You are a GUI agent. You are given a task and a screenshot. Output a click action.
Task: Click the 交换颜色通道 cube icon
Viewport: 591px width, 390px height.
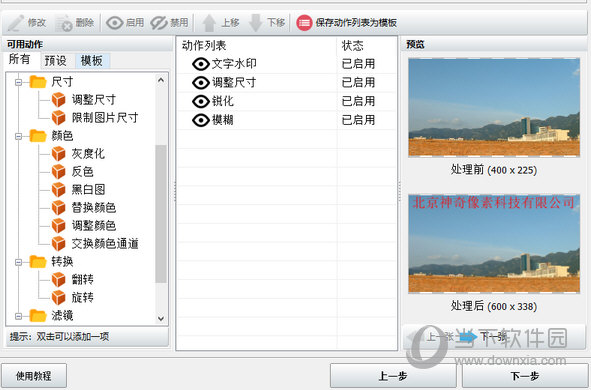(x=58, y=243)
